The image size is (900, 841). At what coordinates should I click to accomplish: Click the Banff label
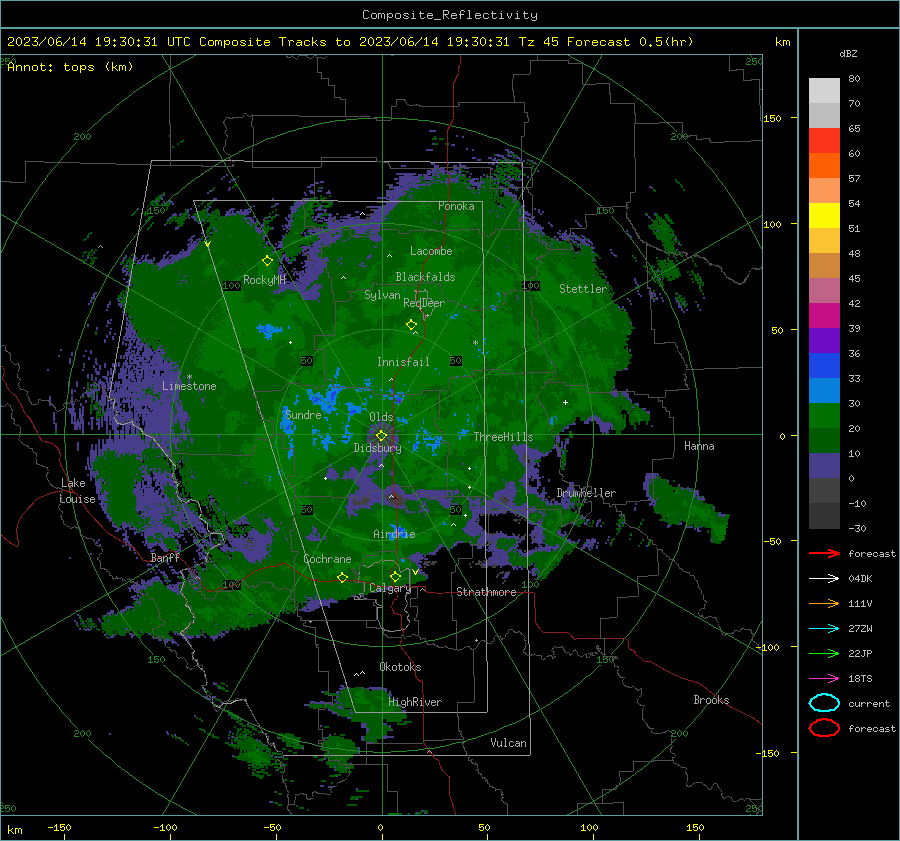[x=165, y=557]
